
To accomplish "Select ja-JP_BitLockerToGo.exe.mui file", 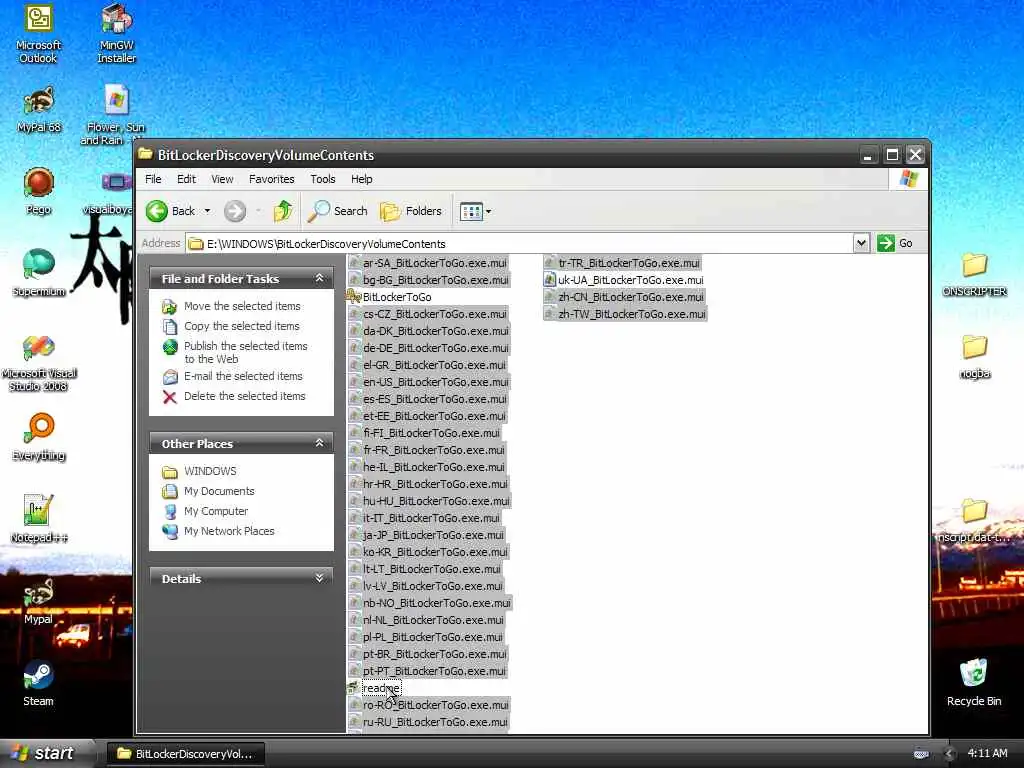I will click(x=426, y=535).
